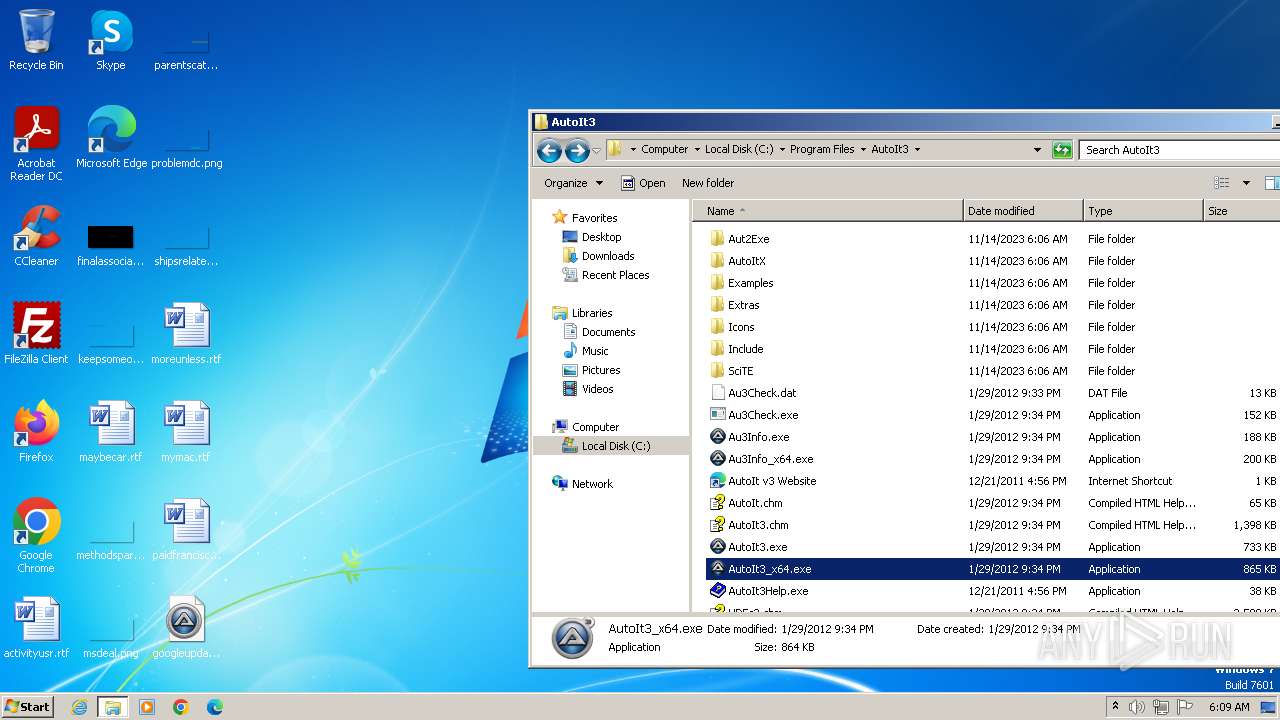Click the Search AutoIt3 input field
1280x720 pixels.
pyautogui.click(x=1180, y=150)
